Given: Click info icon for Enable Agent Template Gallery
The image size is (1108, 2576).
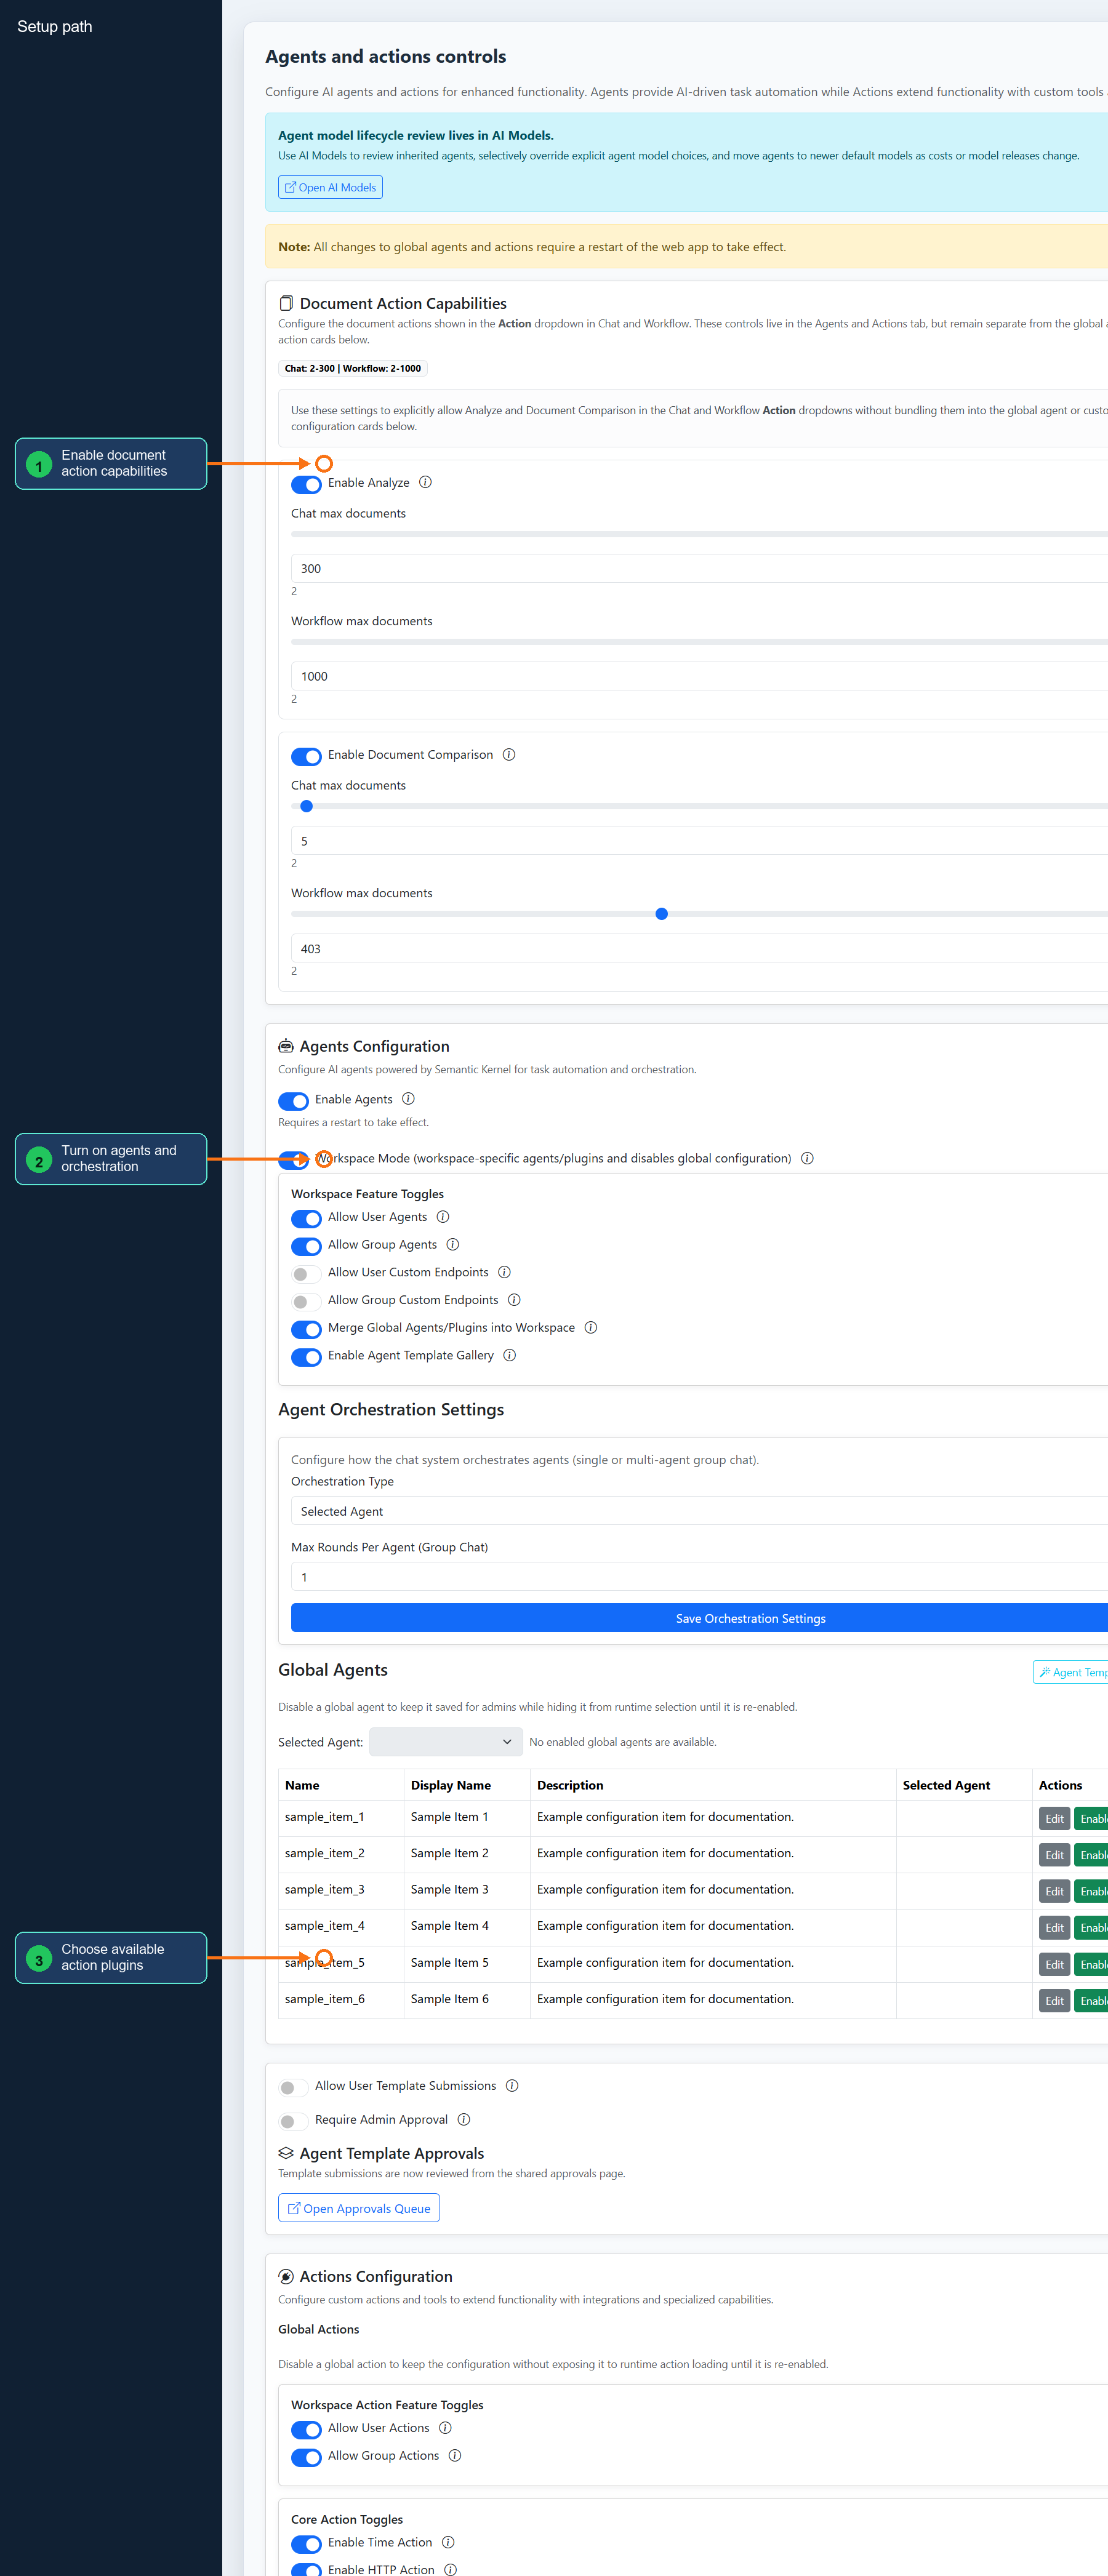Looking at the screenshot, I should [x=509, y=1355].
